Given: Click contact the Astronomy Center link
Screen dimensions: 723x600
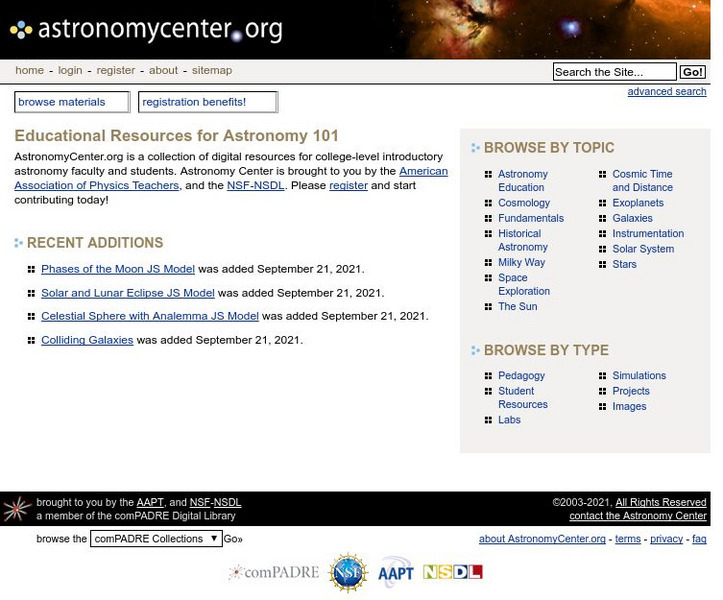Looking at the screenshot, I should point(638,516).
